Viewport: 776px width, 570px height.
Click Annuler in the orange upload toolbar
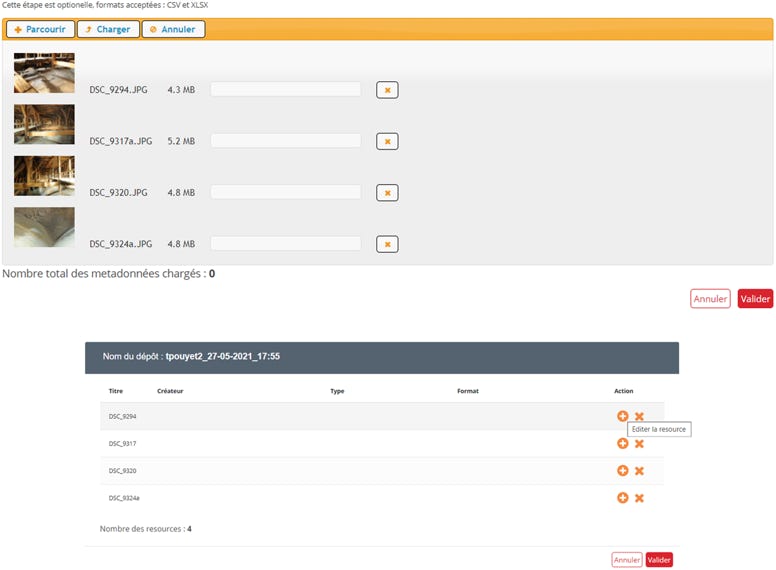pyautogui.click(x=173, y=29)
